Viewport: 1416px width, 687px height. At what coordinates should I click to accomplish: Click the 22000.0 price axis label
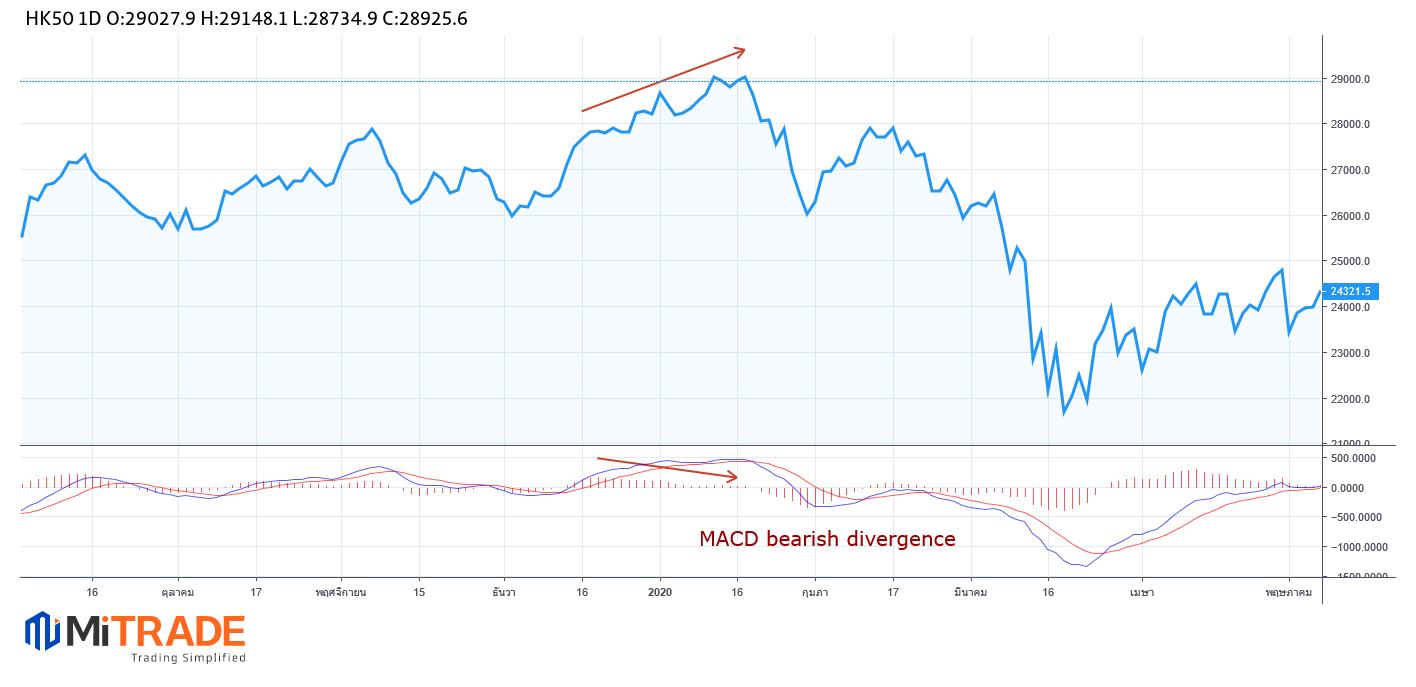point(1356,399)
